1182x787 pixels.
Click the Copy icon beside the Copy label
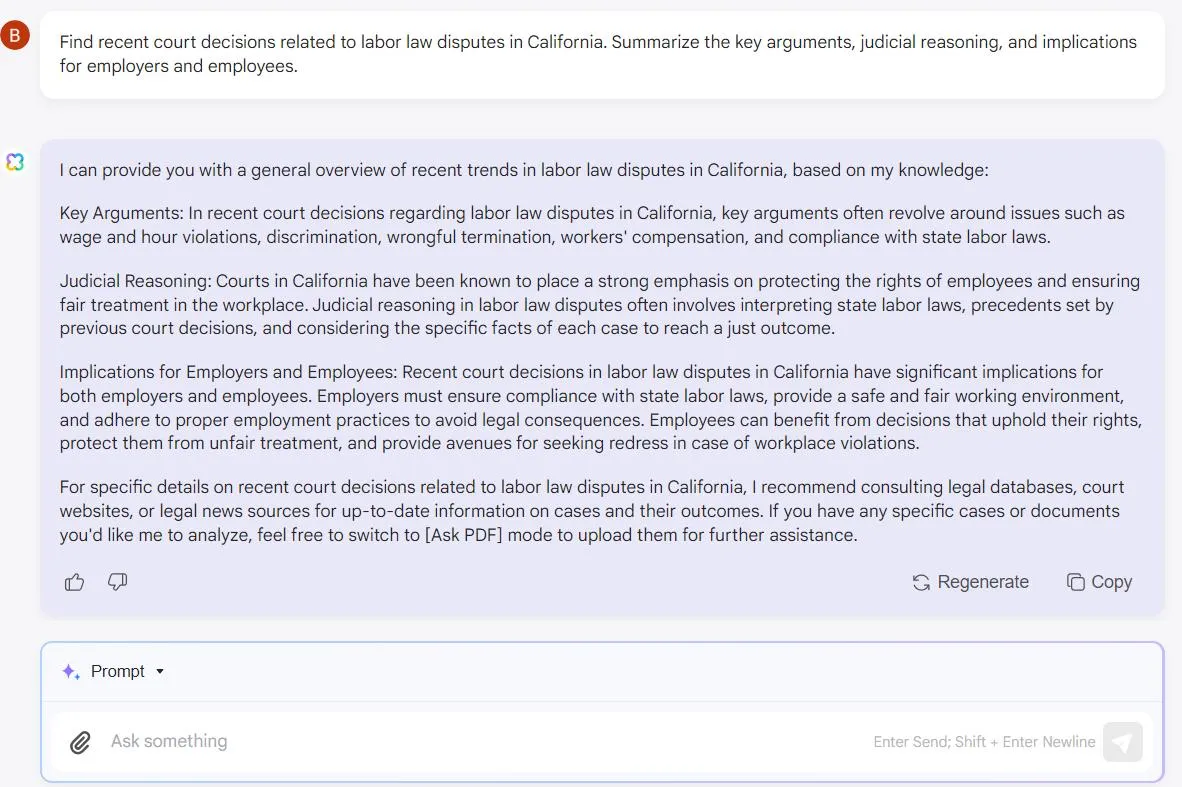[1074, 581]
